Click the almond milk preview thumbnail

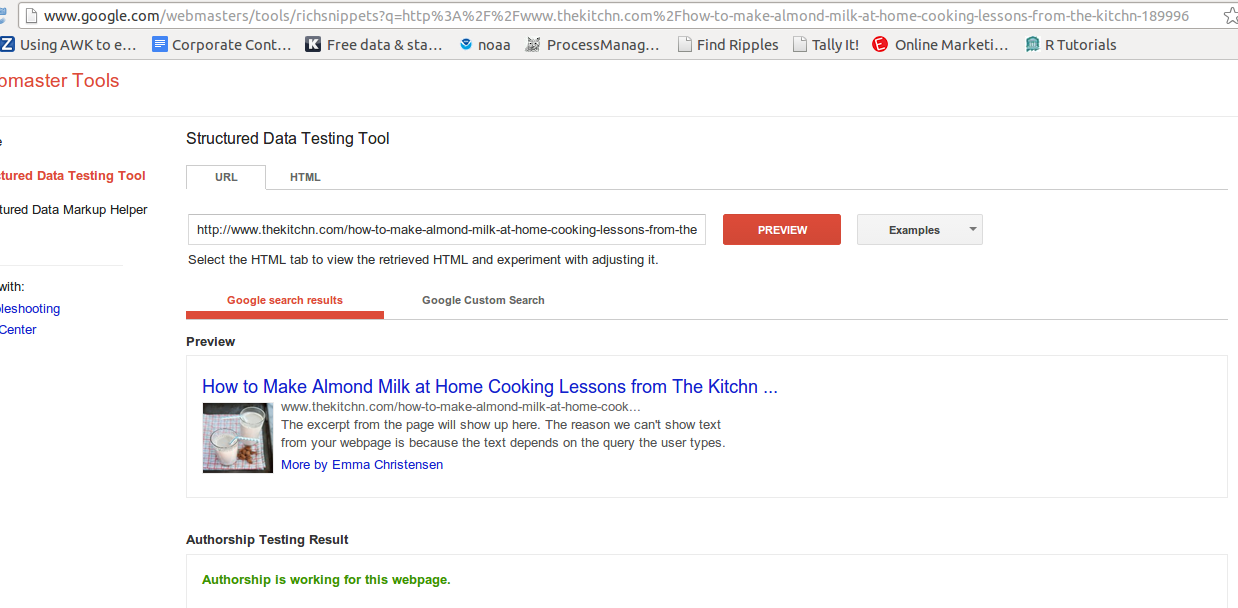(238, 438)
